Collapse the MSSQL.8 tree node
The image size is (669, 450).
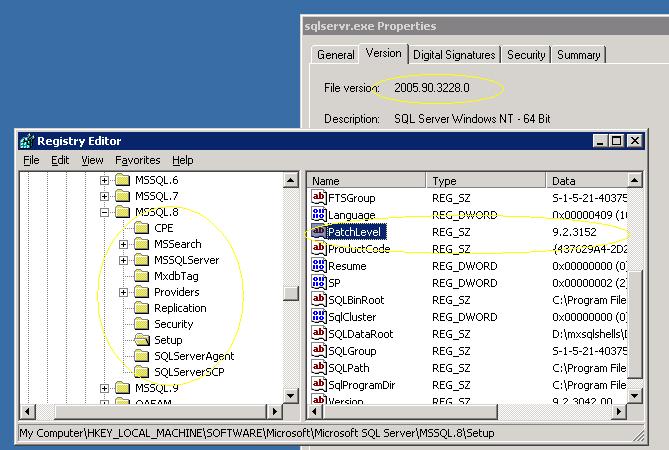[104, 212]
